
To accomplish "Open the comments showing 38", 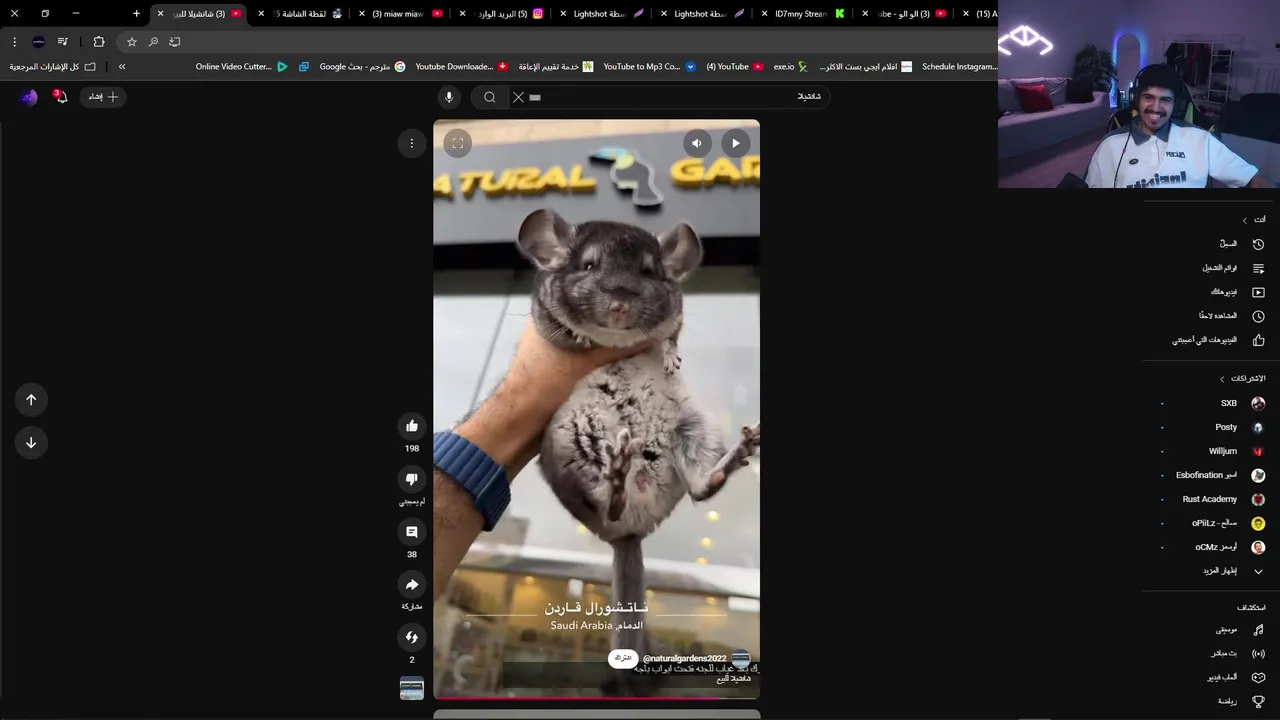I will point(411,532).
